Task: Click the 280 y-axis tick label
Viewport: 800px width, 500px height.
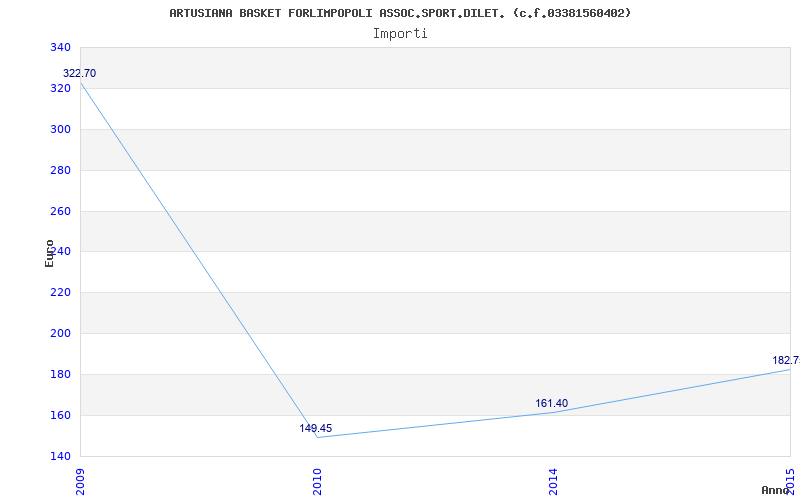Action: point(60,170)
